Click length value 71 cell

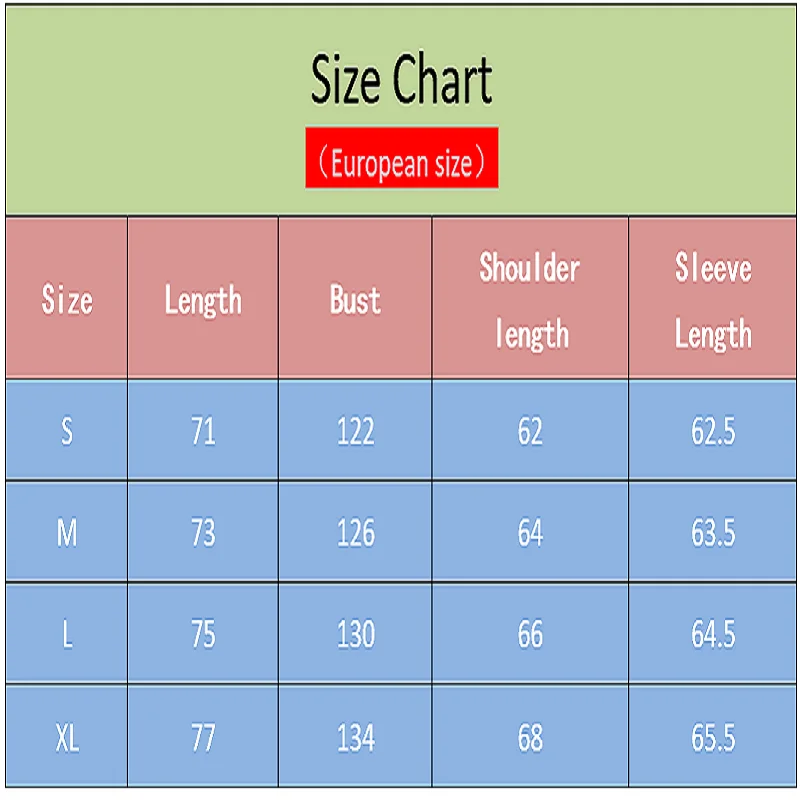(203, 431)
